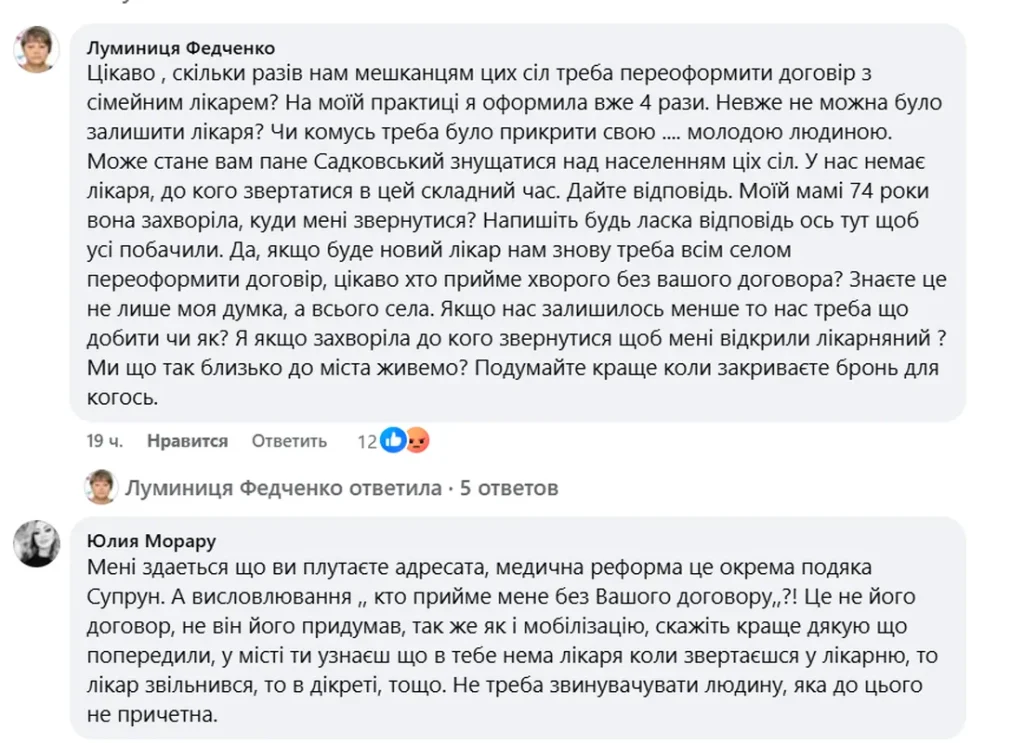Open Луминиця Федченко's profile picture on top comment
The width and height of the screenshot is (1024, 743).
pos(36,49)
